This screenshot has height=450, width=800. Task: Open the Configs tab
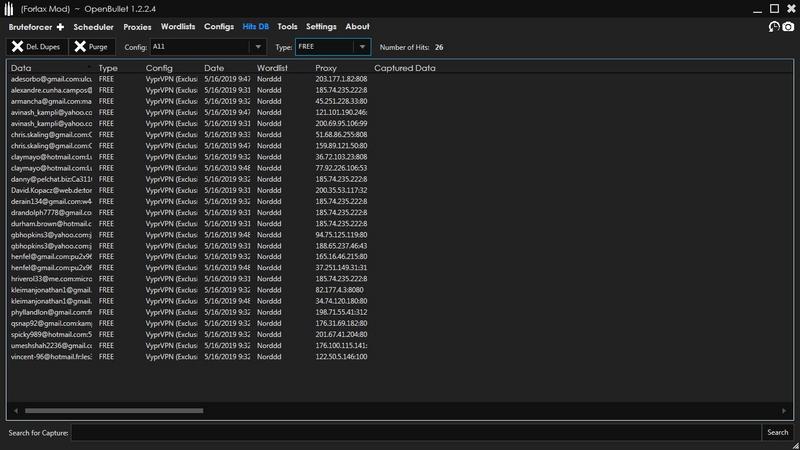(x=219, y=27)
